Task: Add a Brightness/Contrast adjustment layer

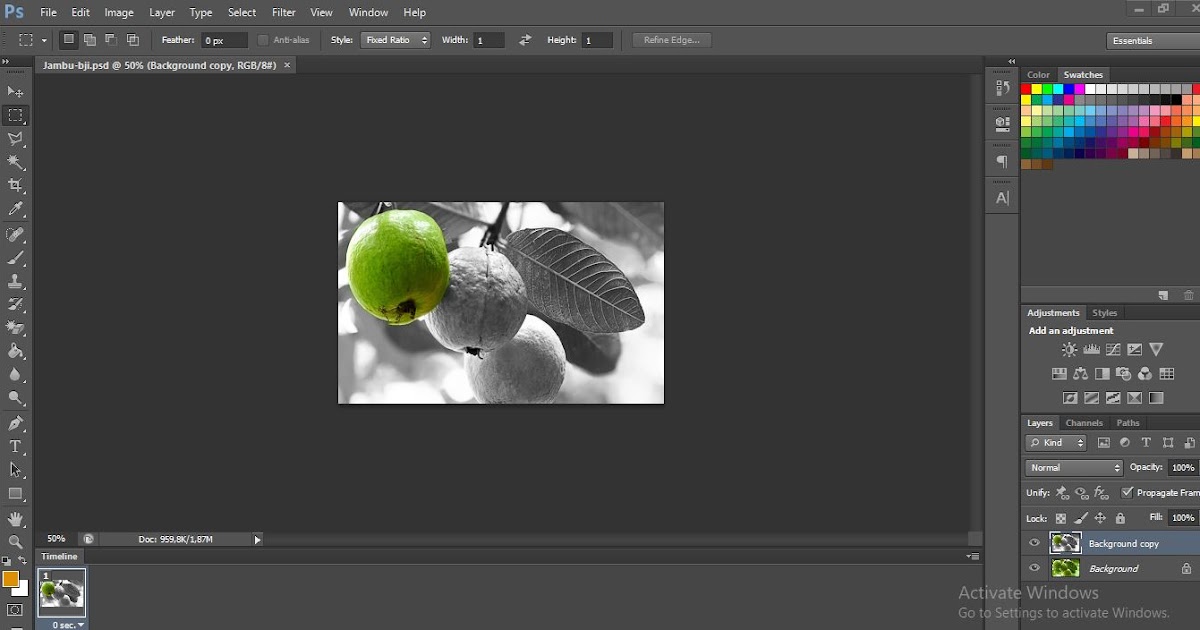Action: 1069,349
